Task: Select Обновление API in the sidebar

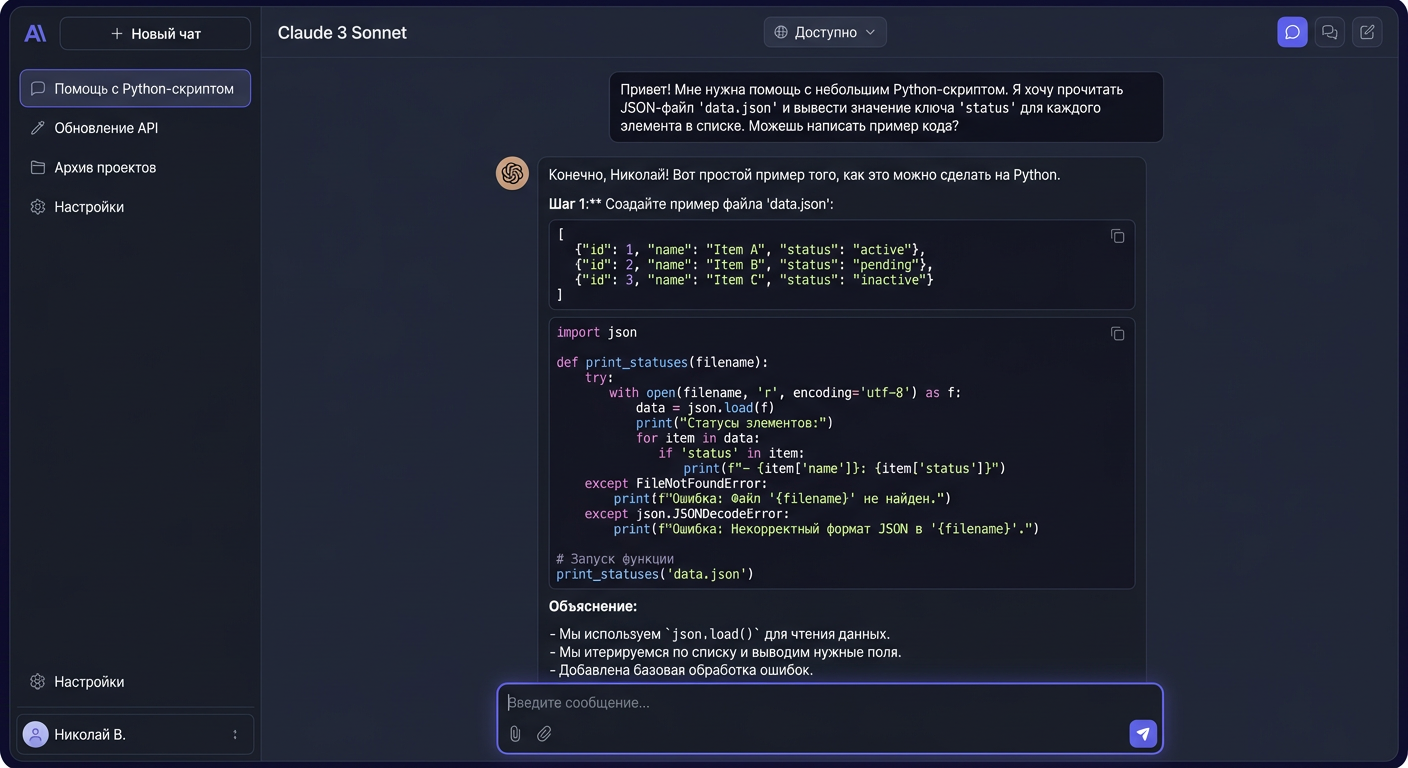Action: 106,128
